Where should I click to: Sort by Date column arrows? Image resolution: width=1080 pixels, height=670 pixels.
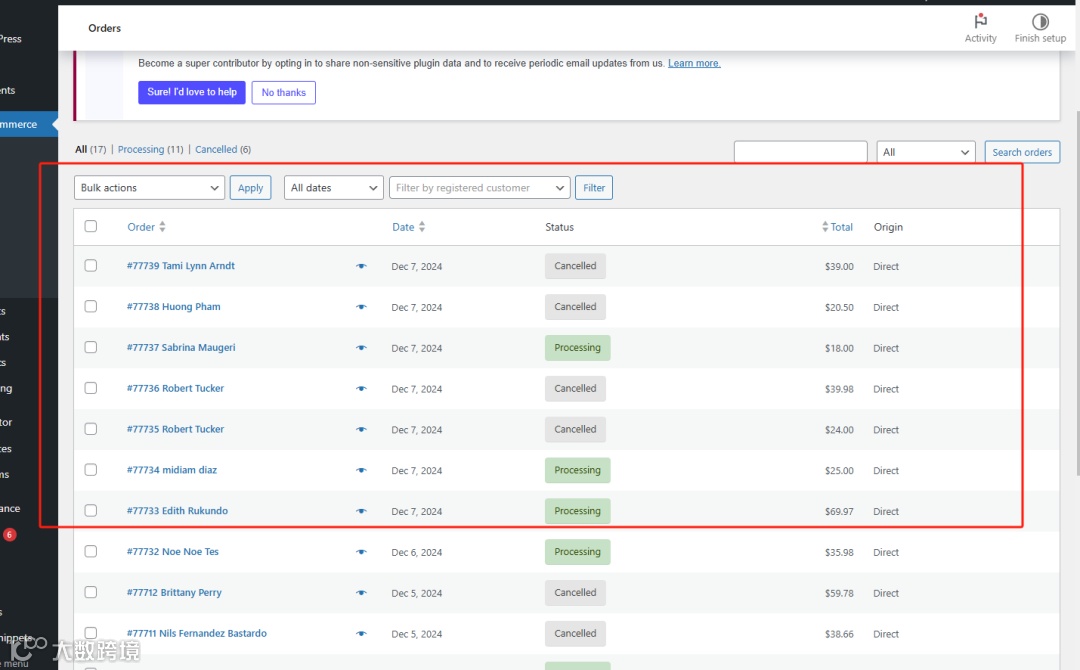[x=422, y=227]
